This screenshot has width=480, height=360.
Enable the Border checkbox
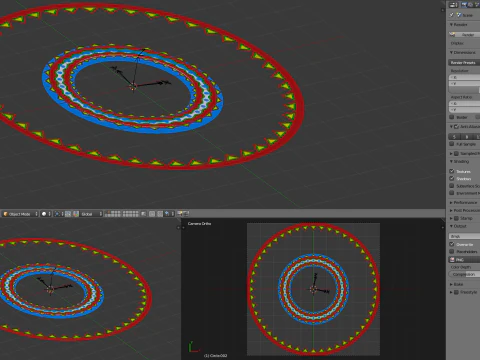pos(452,117)
